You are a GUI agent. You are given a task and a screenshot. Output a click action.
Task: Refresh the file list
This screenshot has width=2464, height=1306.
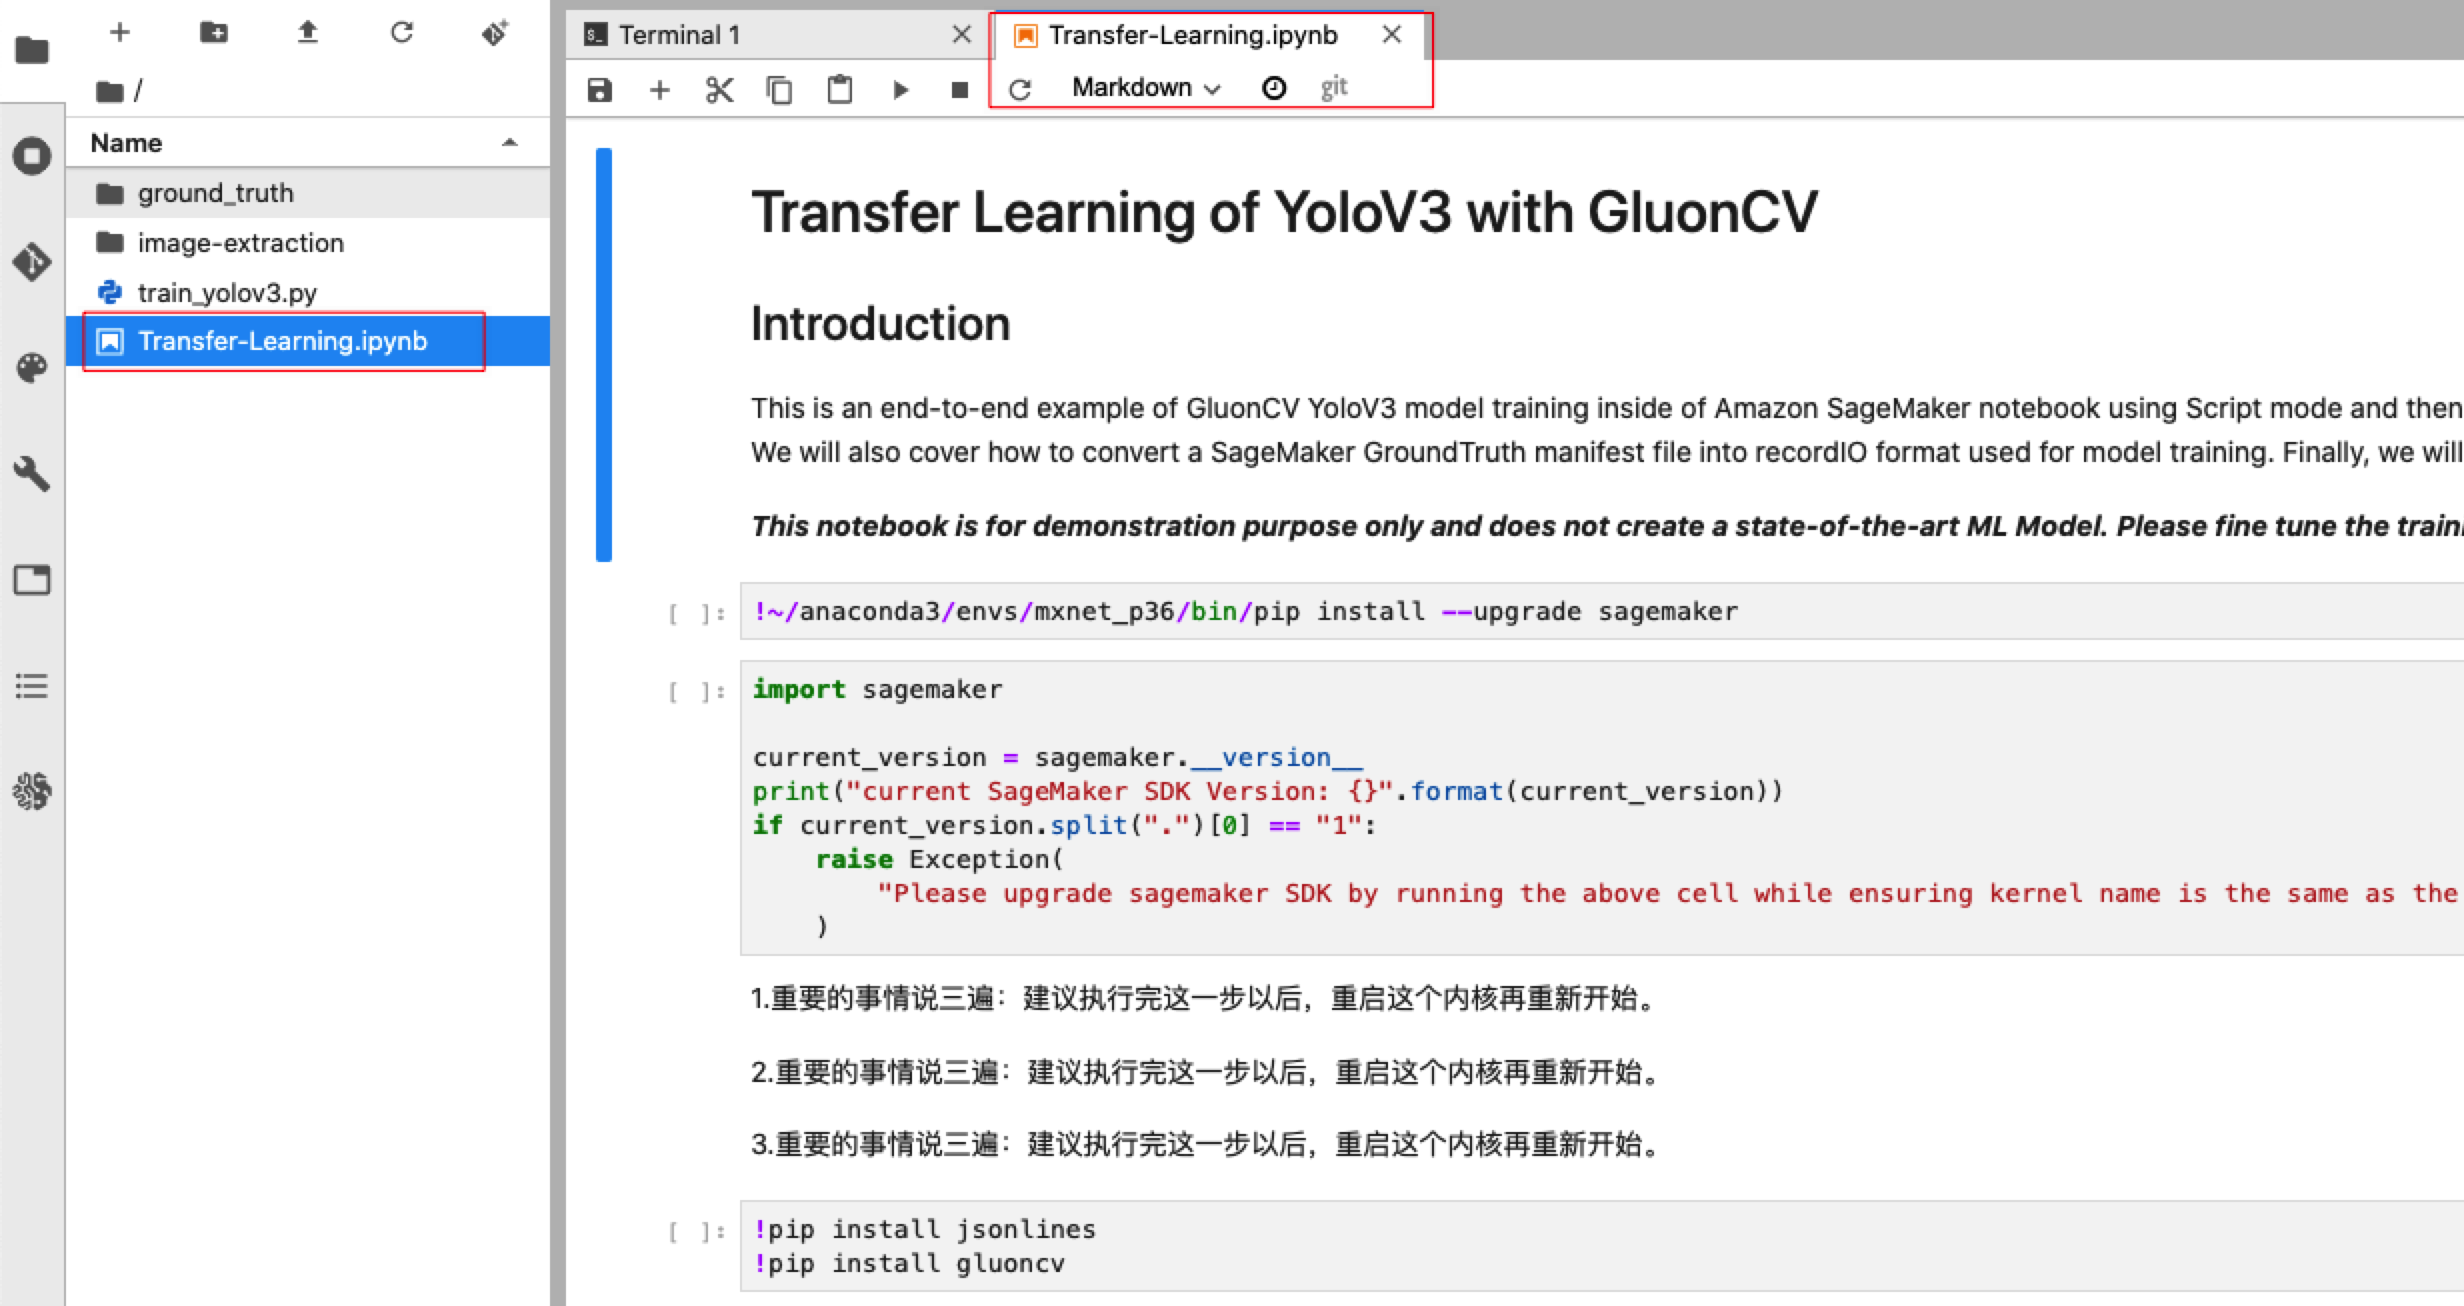point(402,32)
